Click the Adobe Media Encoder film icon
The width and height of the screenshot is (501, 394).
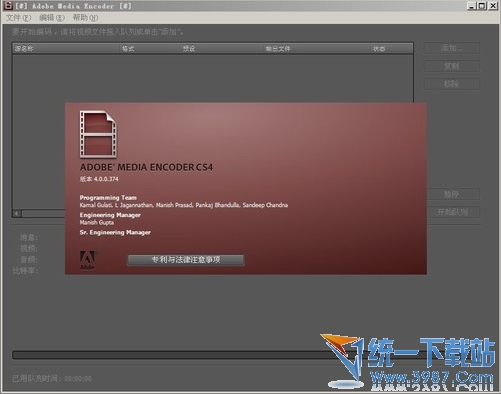[98, 134]
